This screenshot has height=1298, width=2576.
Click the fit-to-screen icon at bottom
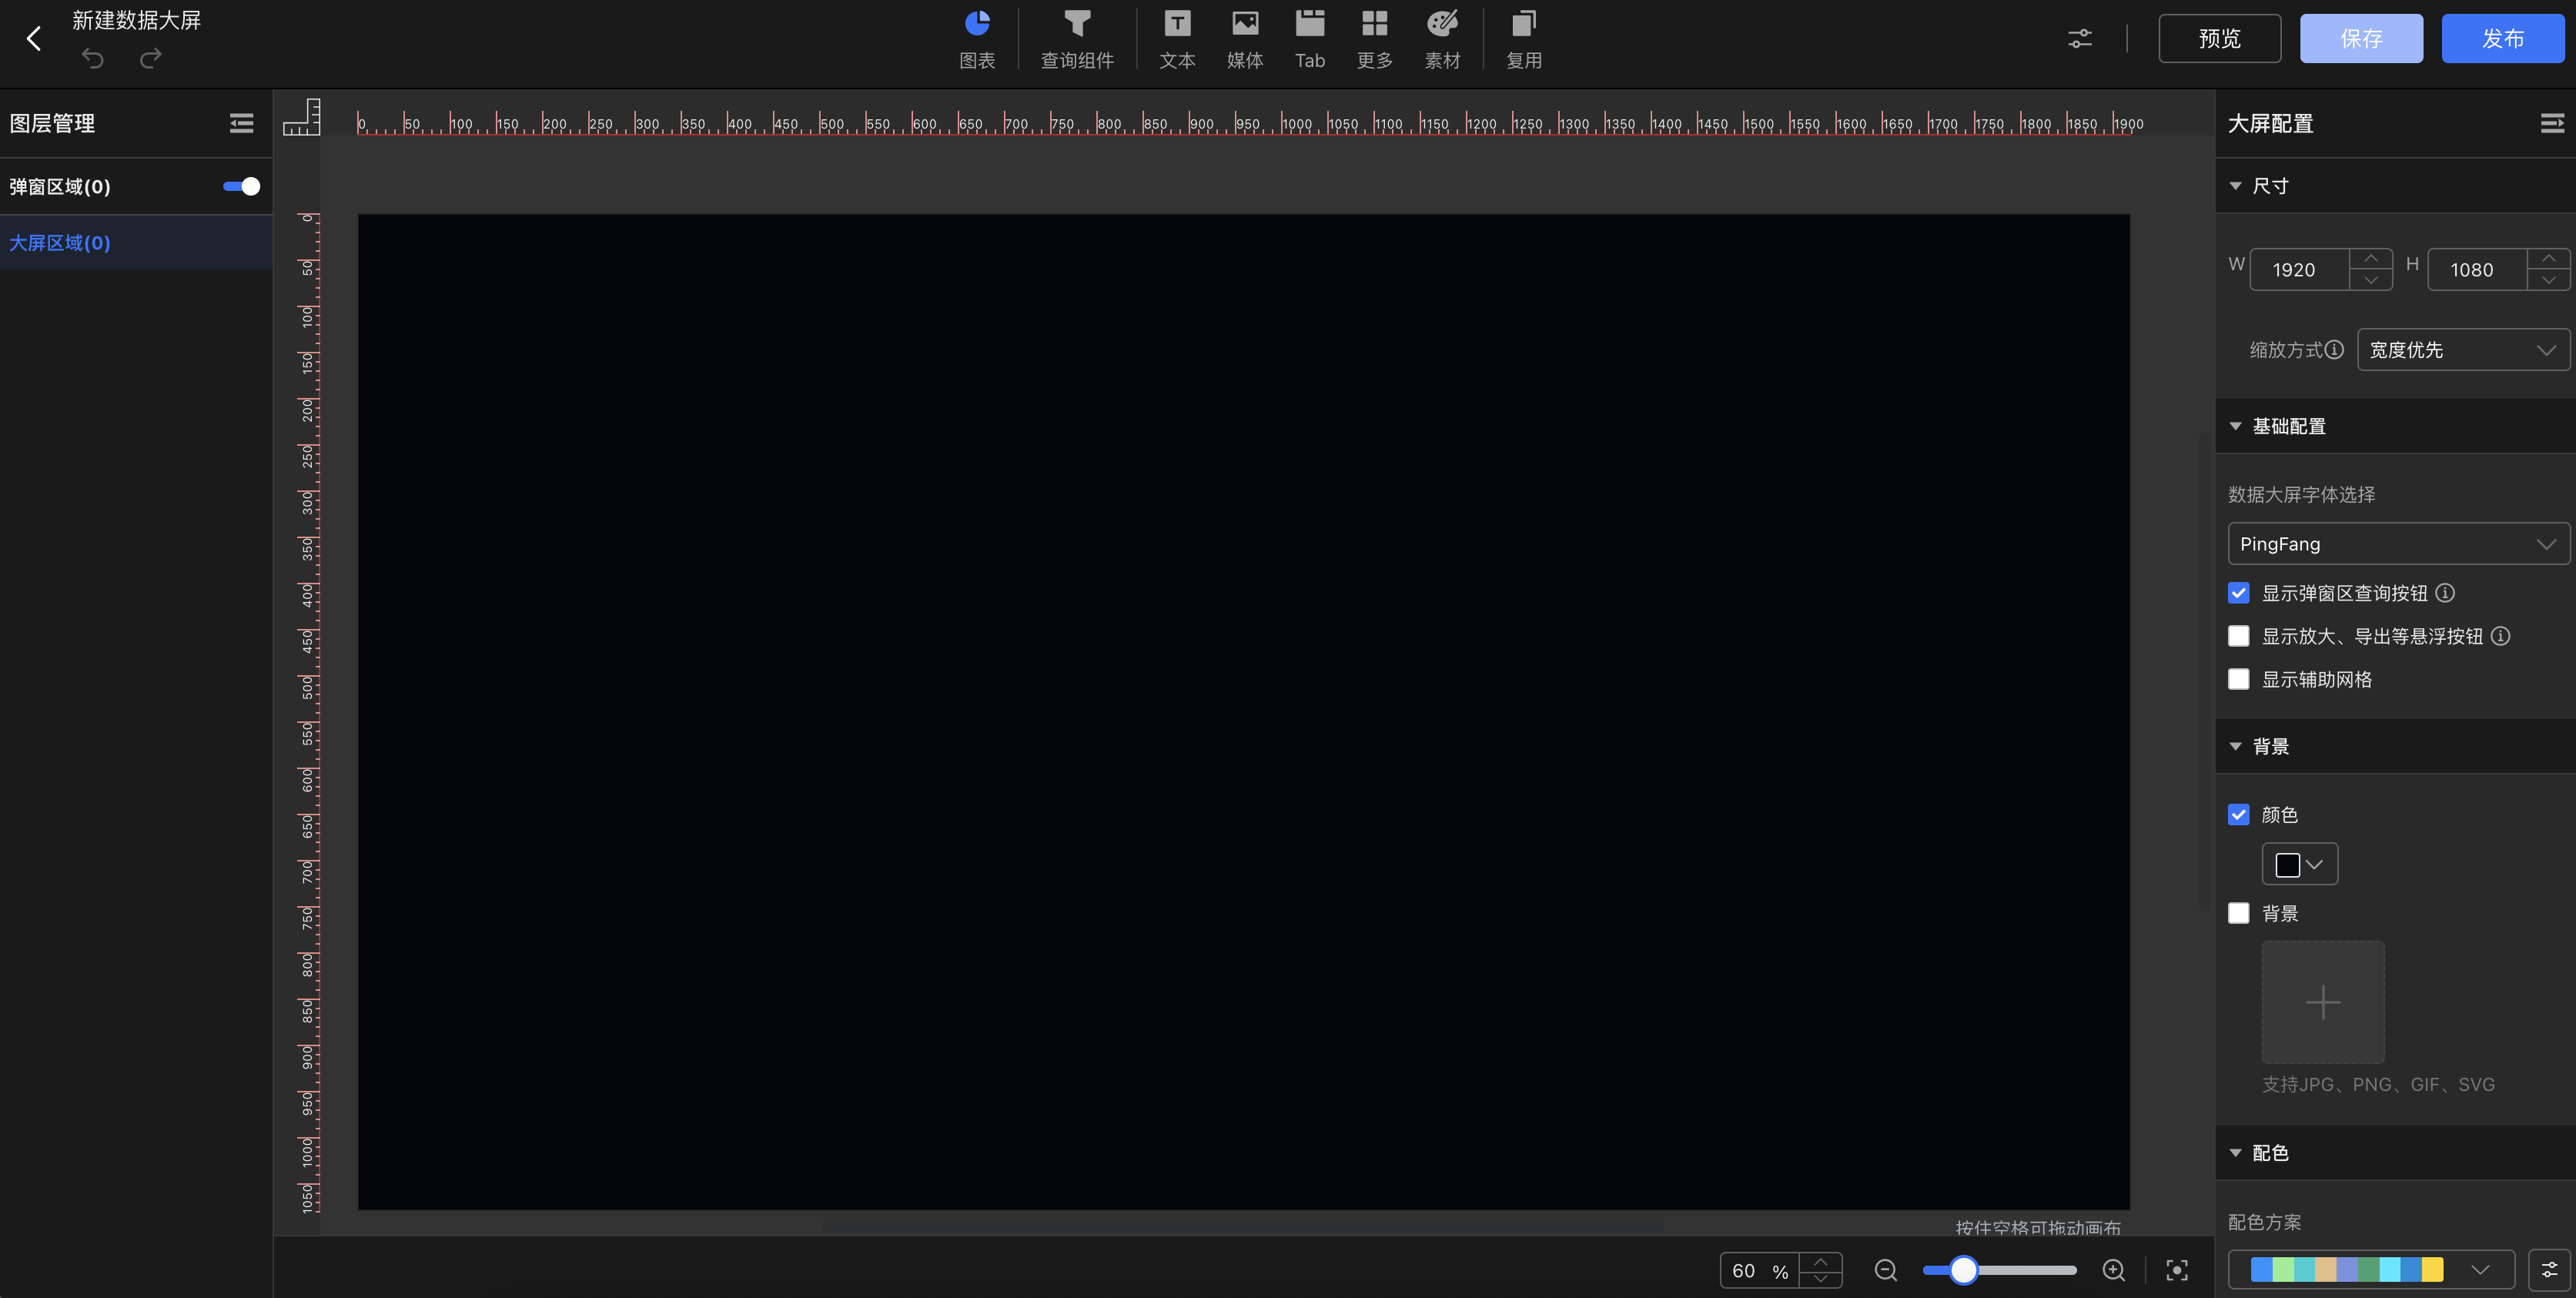point(2176,1270)
